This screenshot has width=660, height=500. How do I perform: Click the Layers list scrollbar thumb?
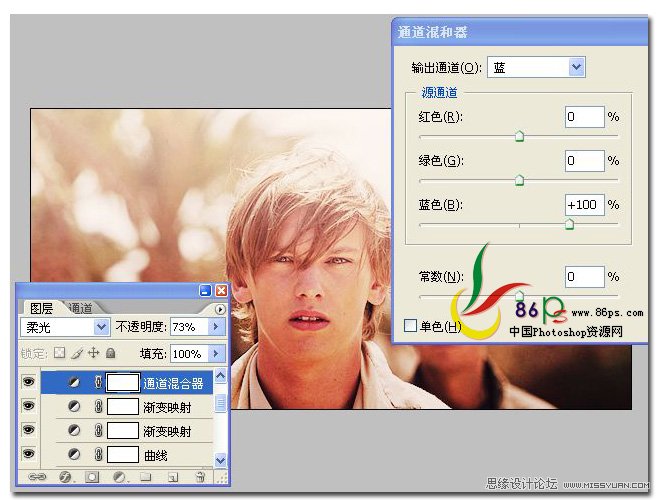221,403
